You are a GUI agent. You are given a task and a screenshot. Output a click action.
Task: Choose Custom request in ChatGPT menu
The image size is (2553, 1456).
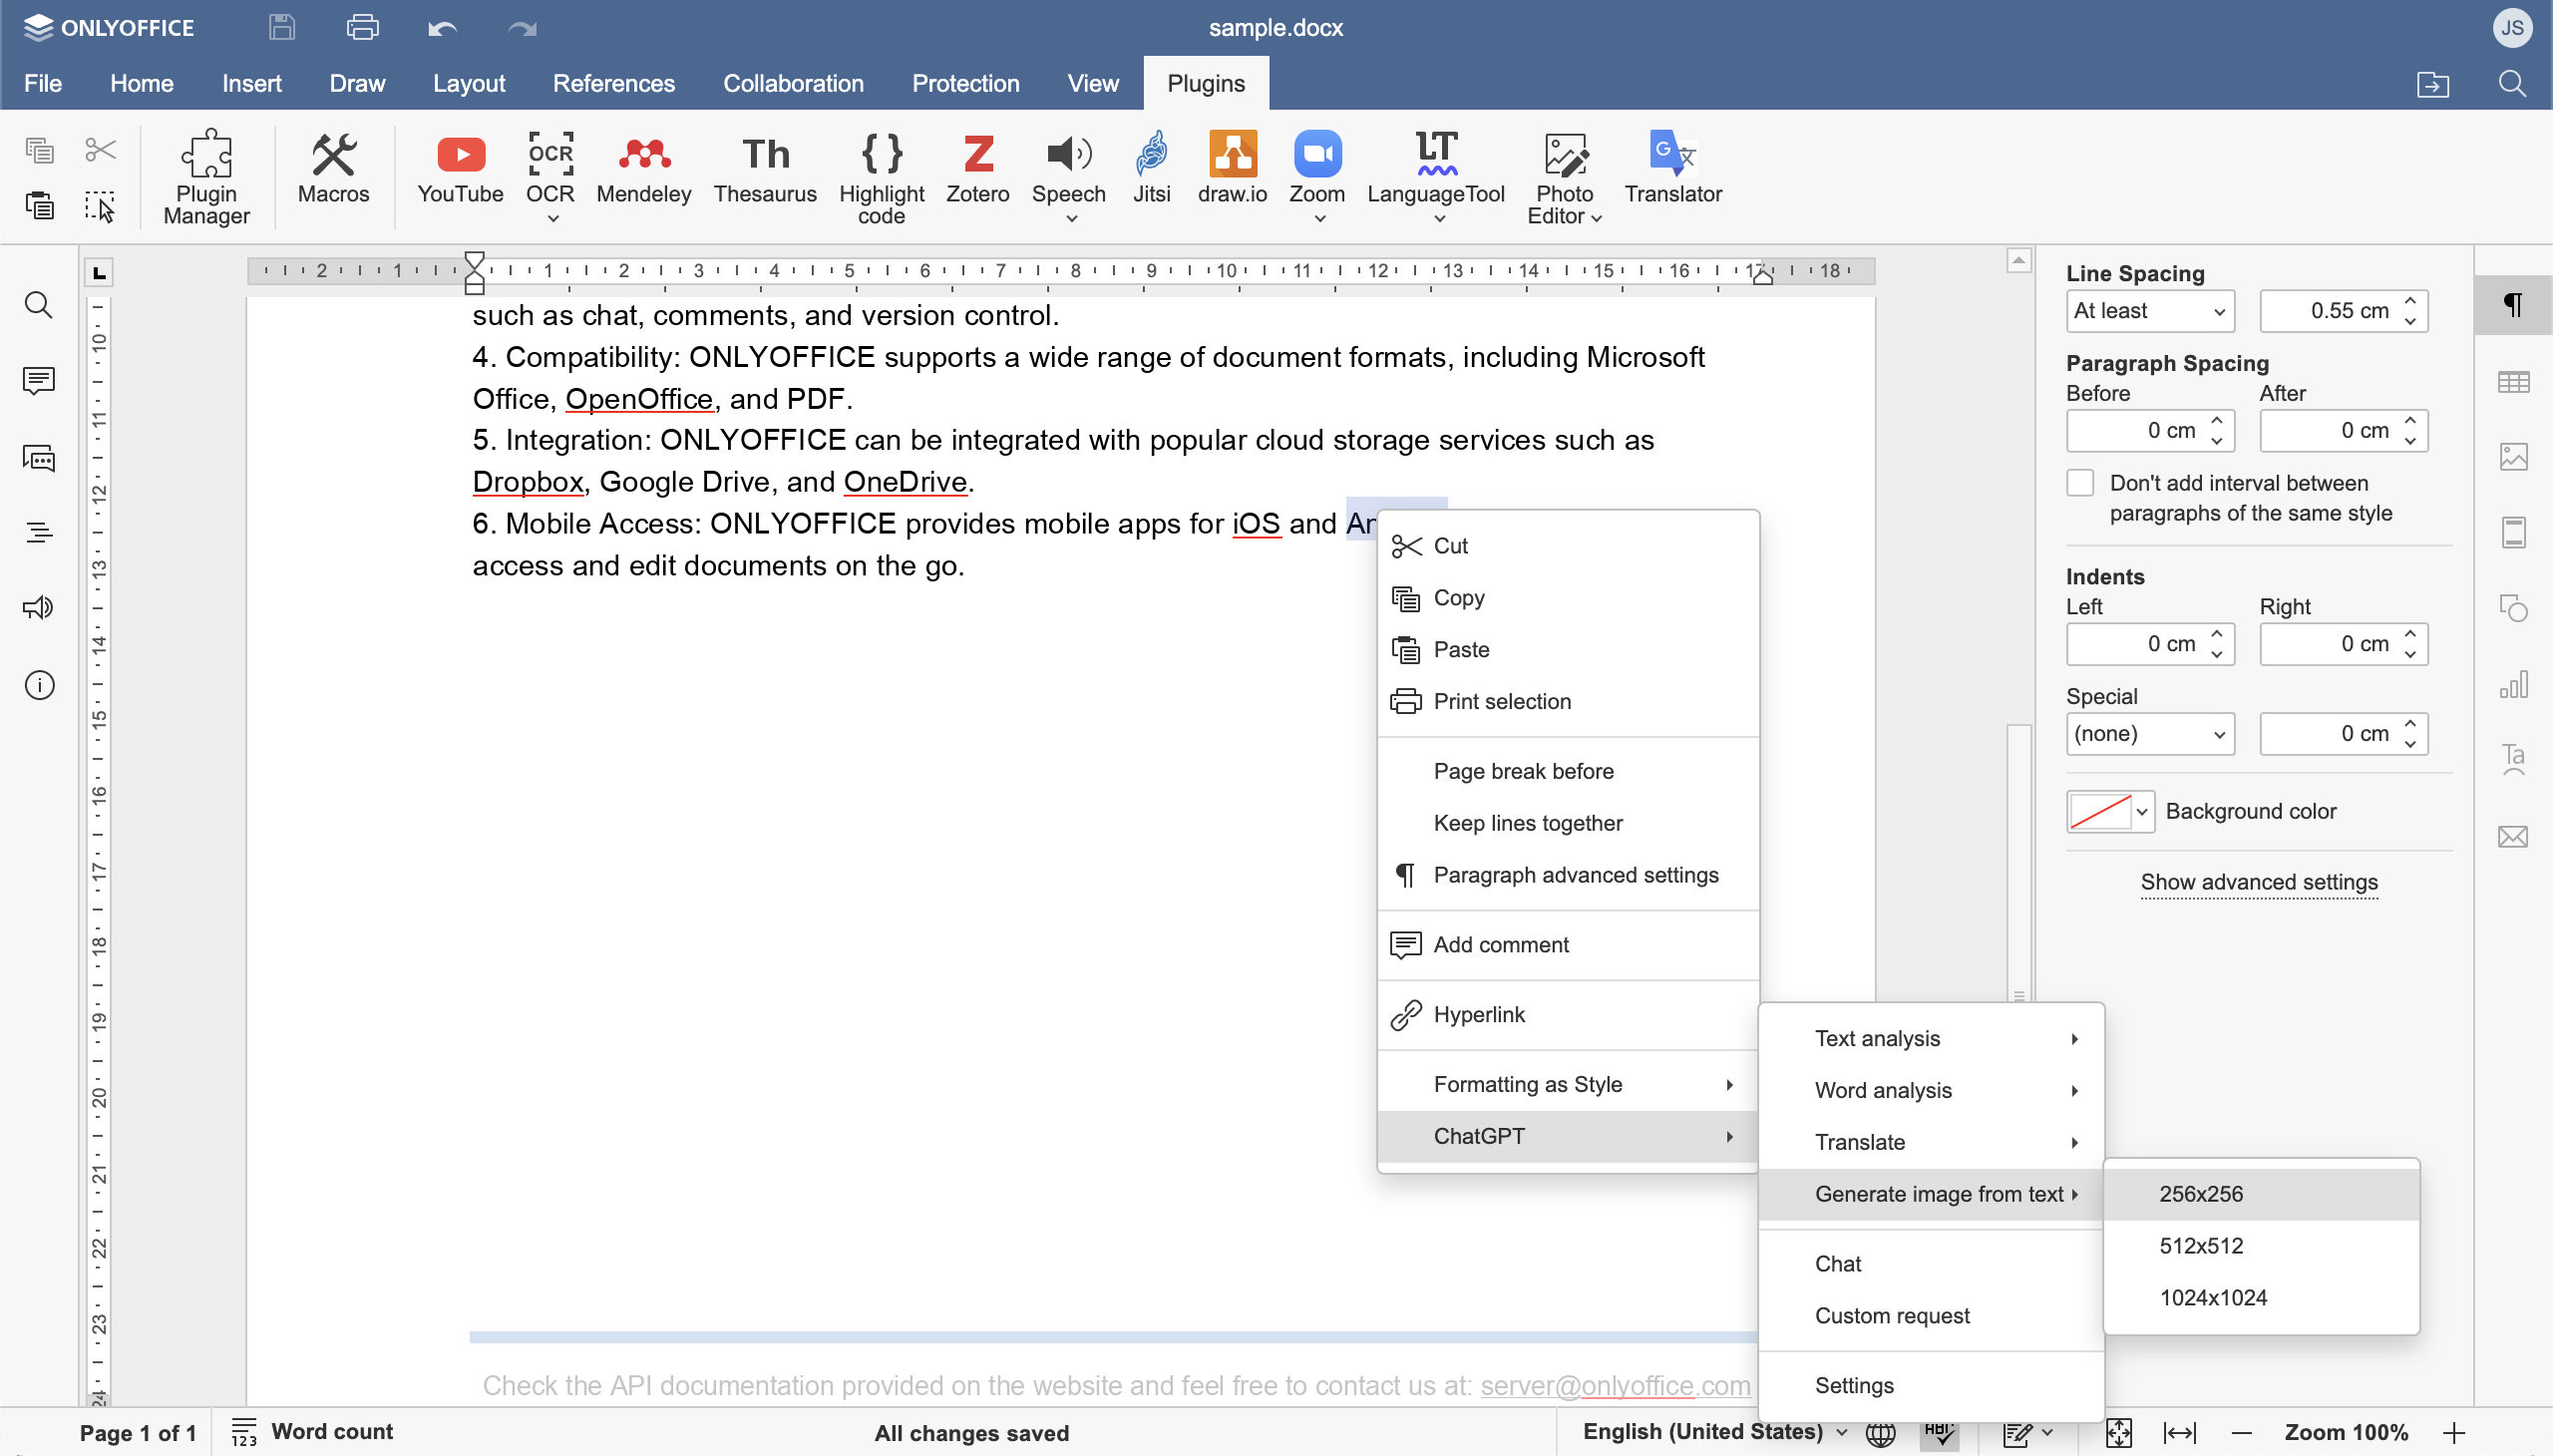point(1930,1316)
